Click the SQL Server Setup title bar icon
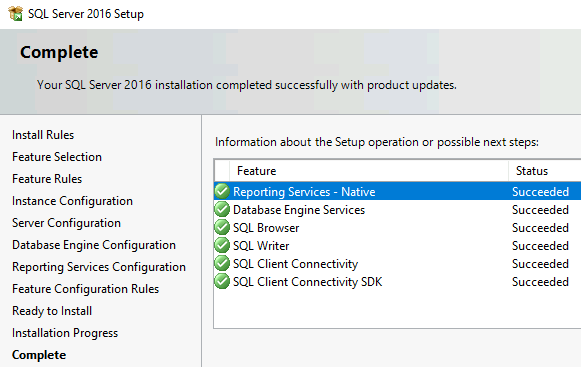Image resolution: width=581 pixels, height=367 pixels. (x=16, y=14)
